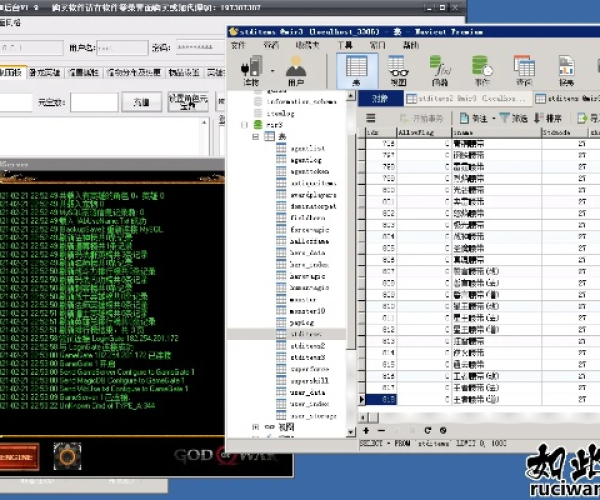Click the table icon beside stditems2 in tree

[281, 345]
